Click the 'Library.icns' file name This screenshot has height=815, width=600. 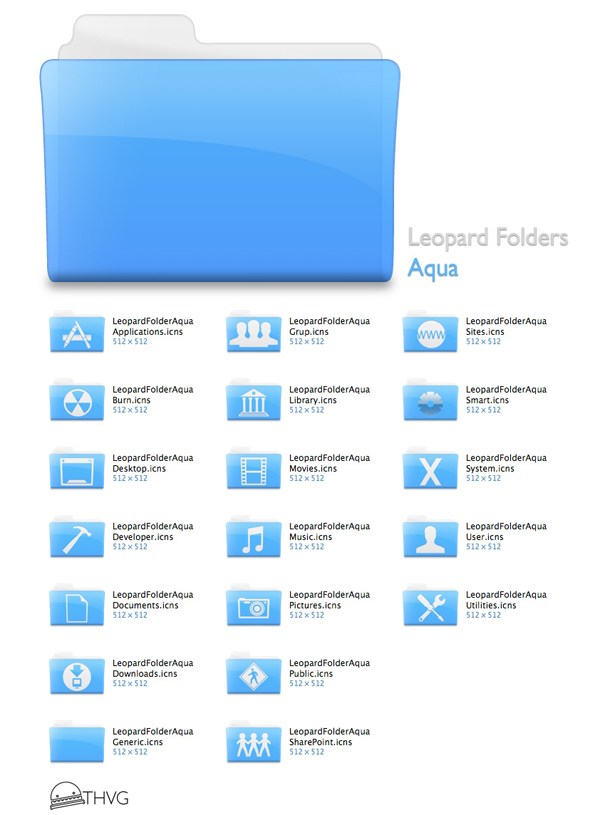(313, 400)
